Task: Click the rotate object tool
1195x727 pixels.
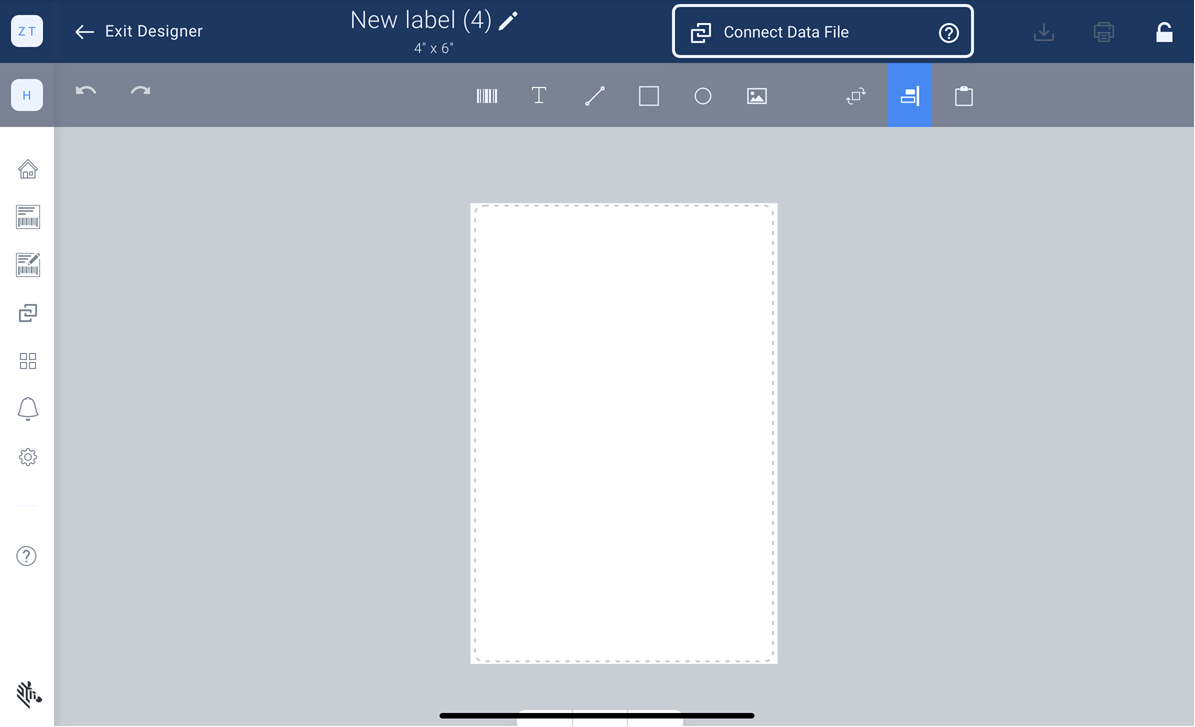Action: point(855,95)
